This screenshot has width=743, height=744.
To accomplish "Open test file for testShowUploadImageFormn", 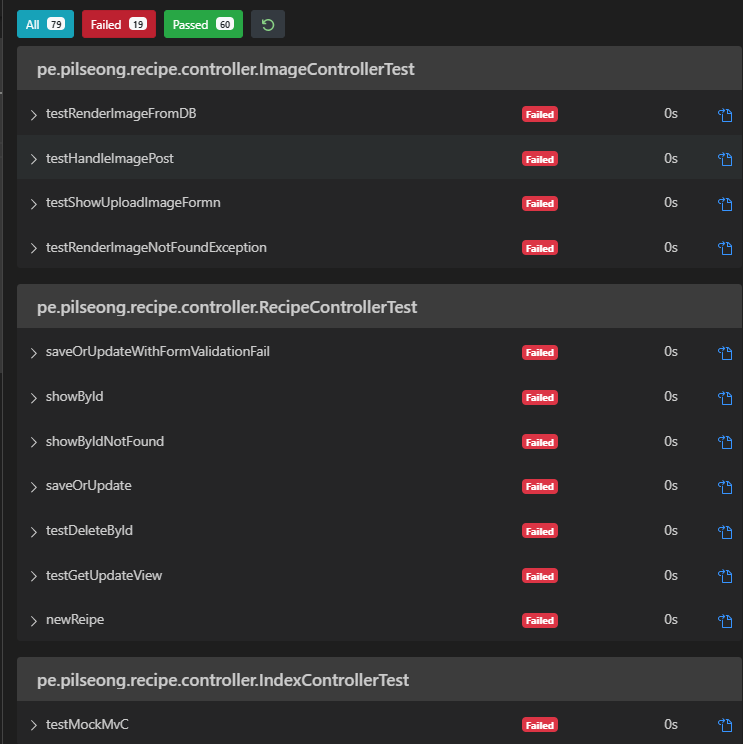I will 724,204.
